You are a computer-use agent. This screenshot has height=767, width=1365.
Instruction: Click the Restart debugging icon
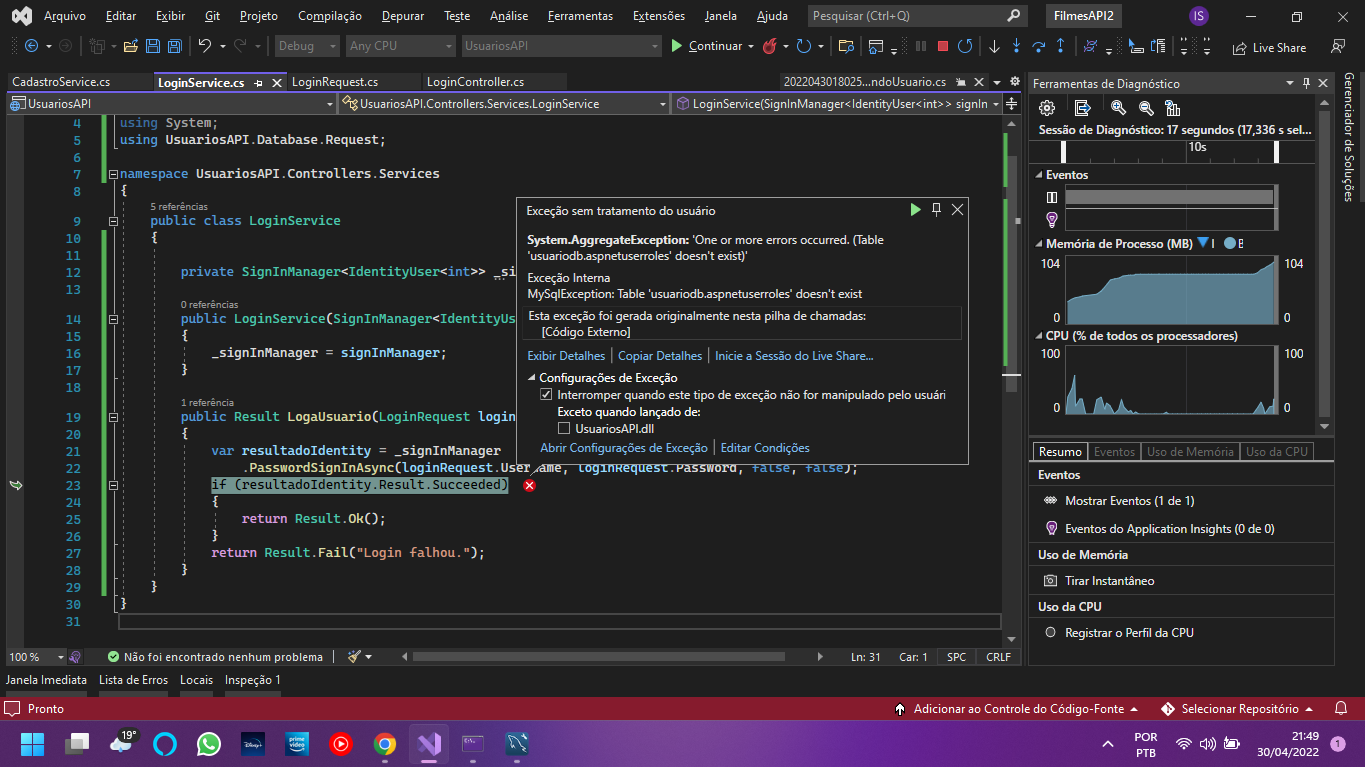pos(965,46)
